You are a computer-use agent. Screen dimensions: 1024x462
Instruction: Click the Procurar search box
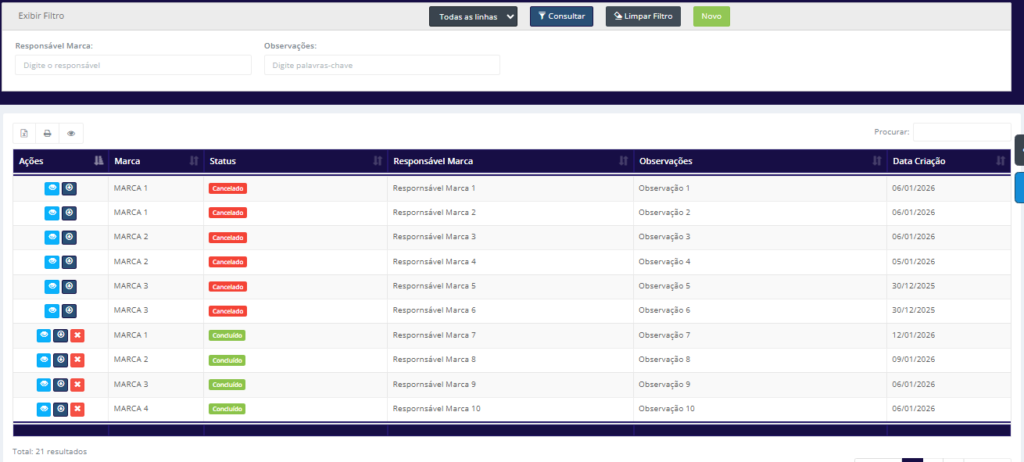tap(961, 132)
